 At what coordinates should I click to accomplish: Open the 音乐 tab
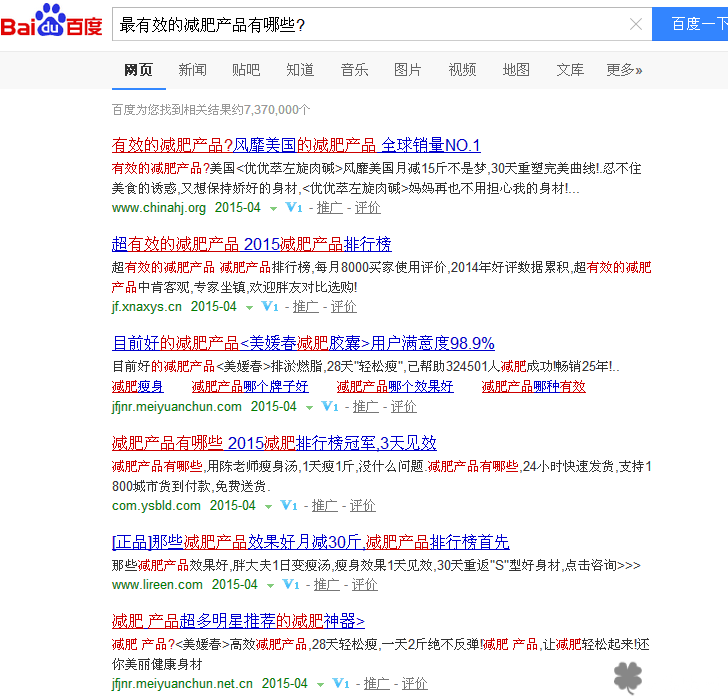coord(354,70)
